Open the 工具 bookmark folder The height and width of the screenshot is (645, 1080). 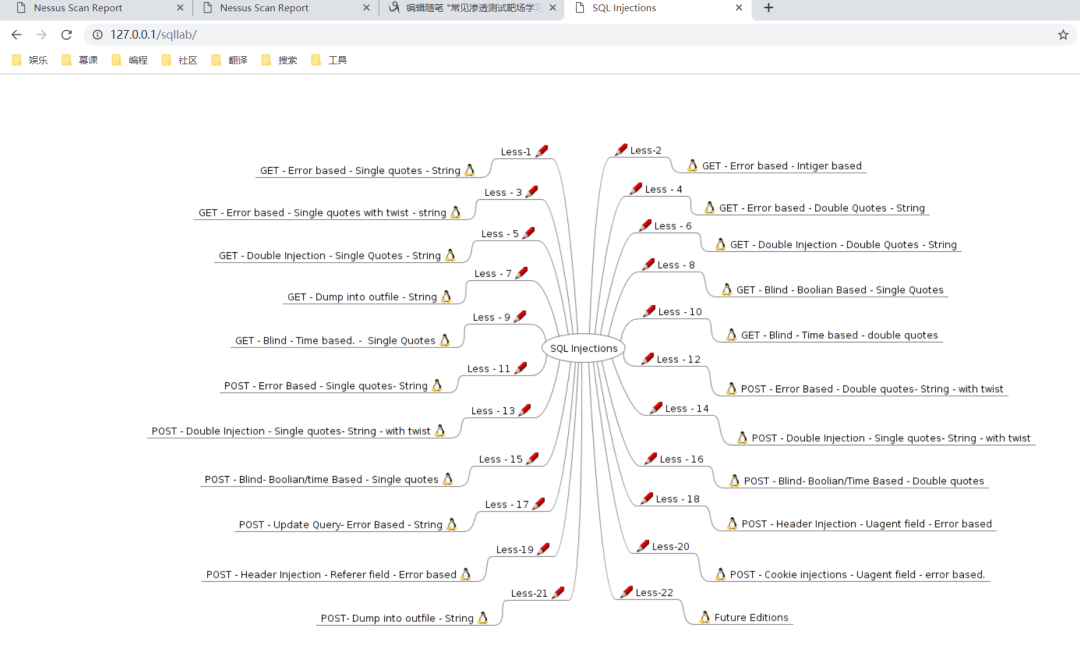tap(329, 60)
